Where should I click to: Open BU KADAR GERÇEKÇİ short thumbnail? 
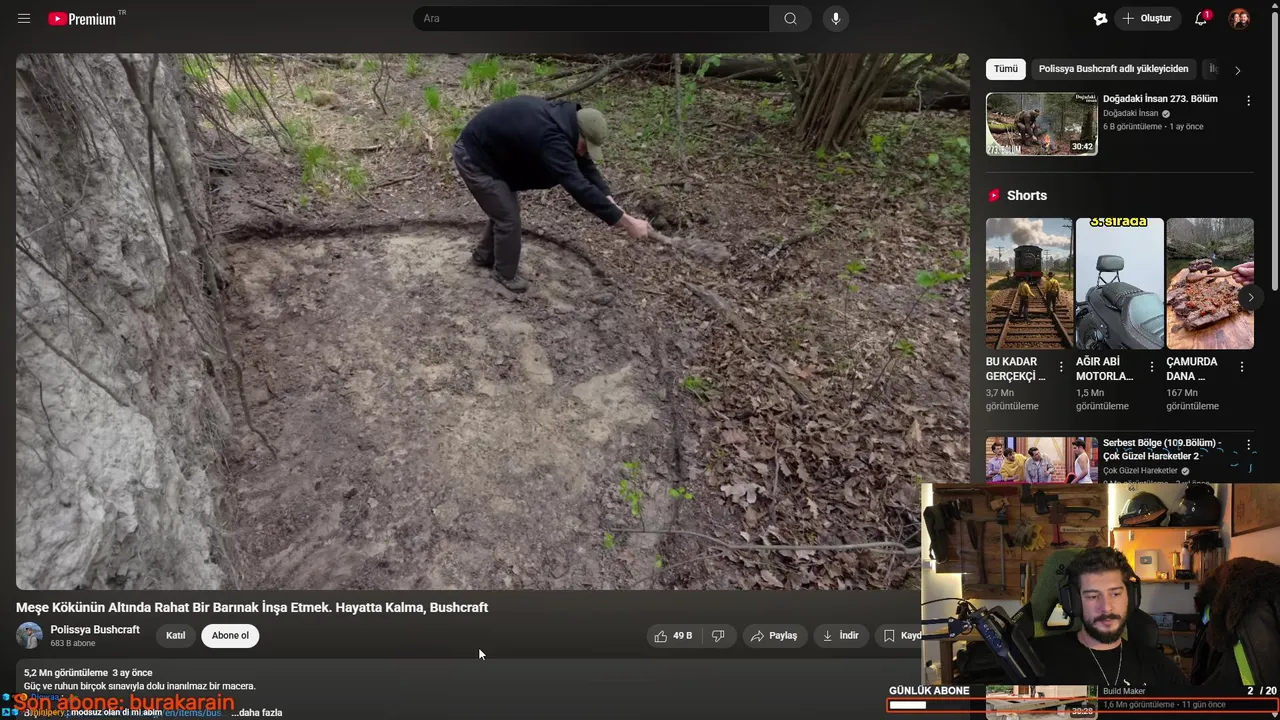[1029, 283]
